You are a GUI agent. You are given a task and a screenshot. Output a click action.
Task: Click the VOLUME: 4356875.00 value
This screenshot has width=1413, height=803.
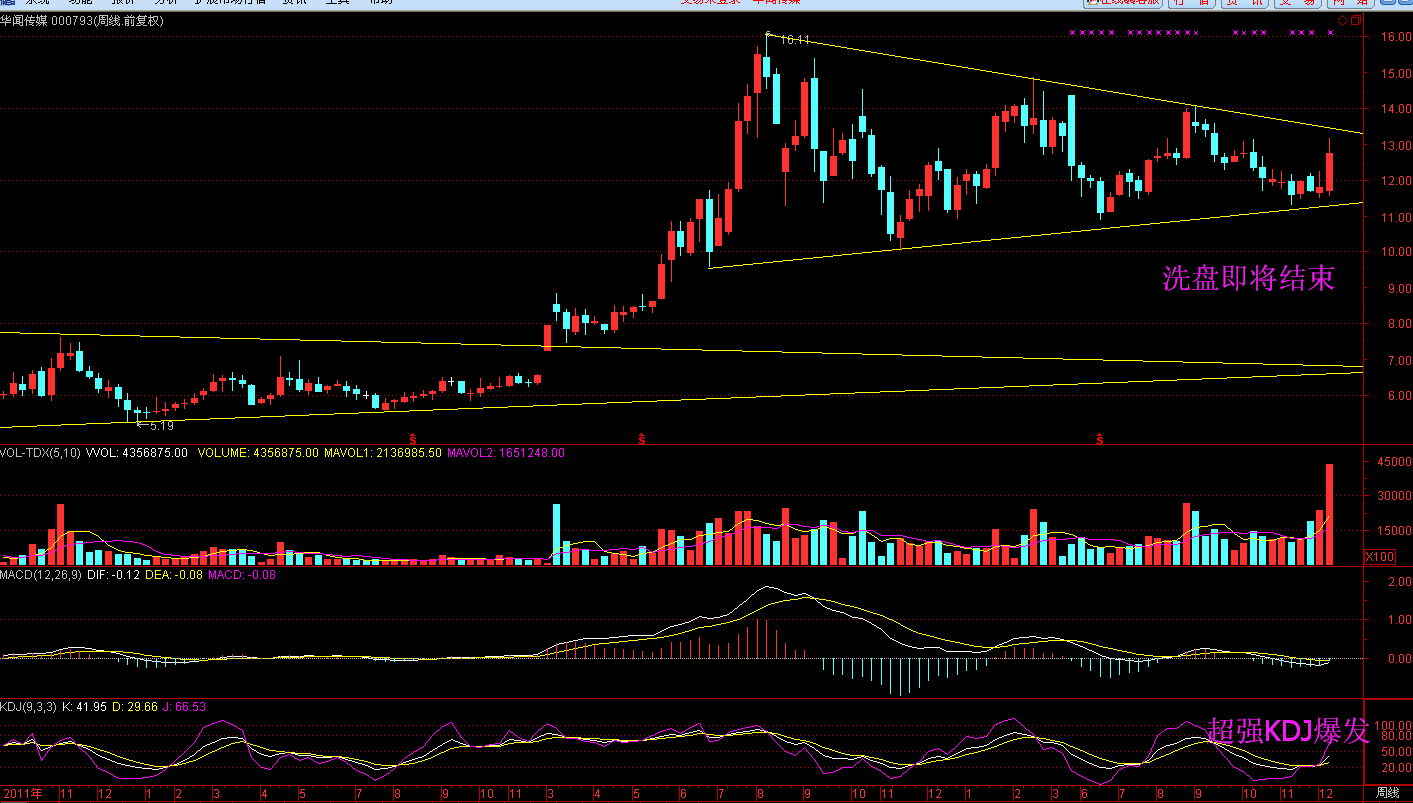point(258,453)
